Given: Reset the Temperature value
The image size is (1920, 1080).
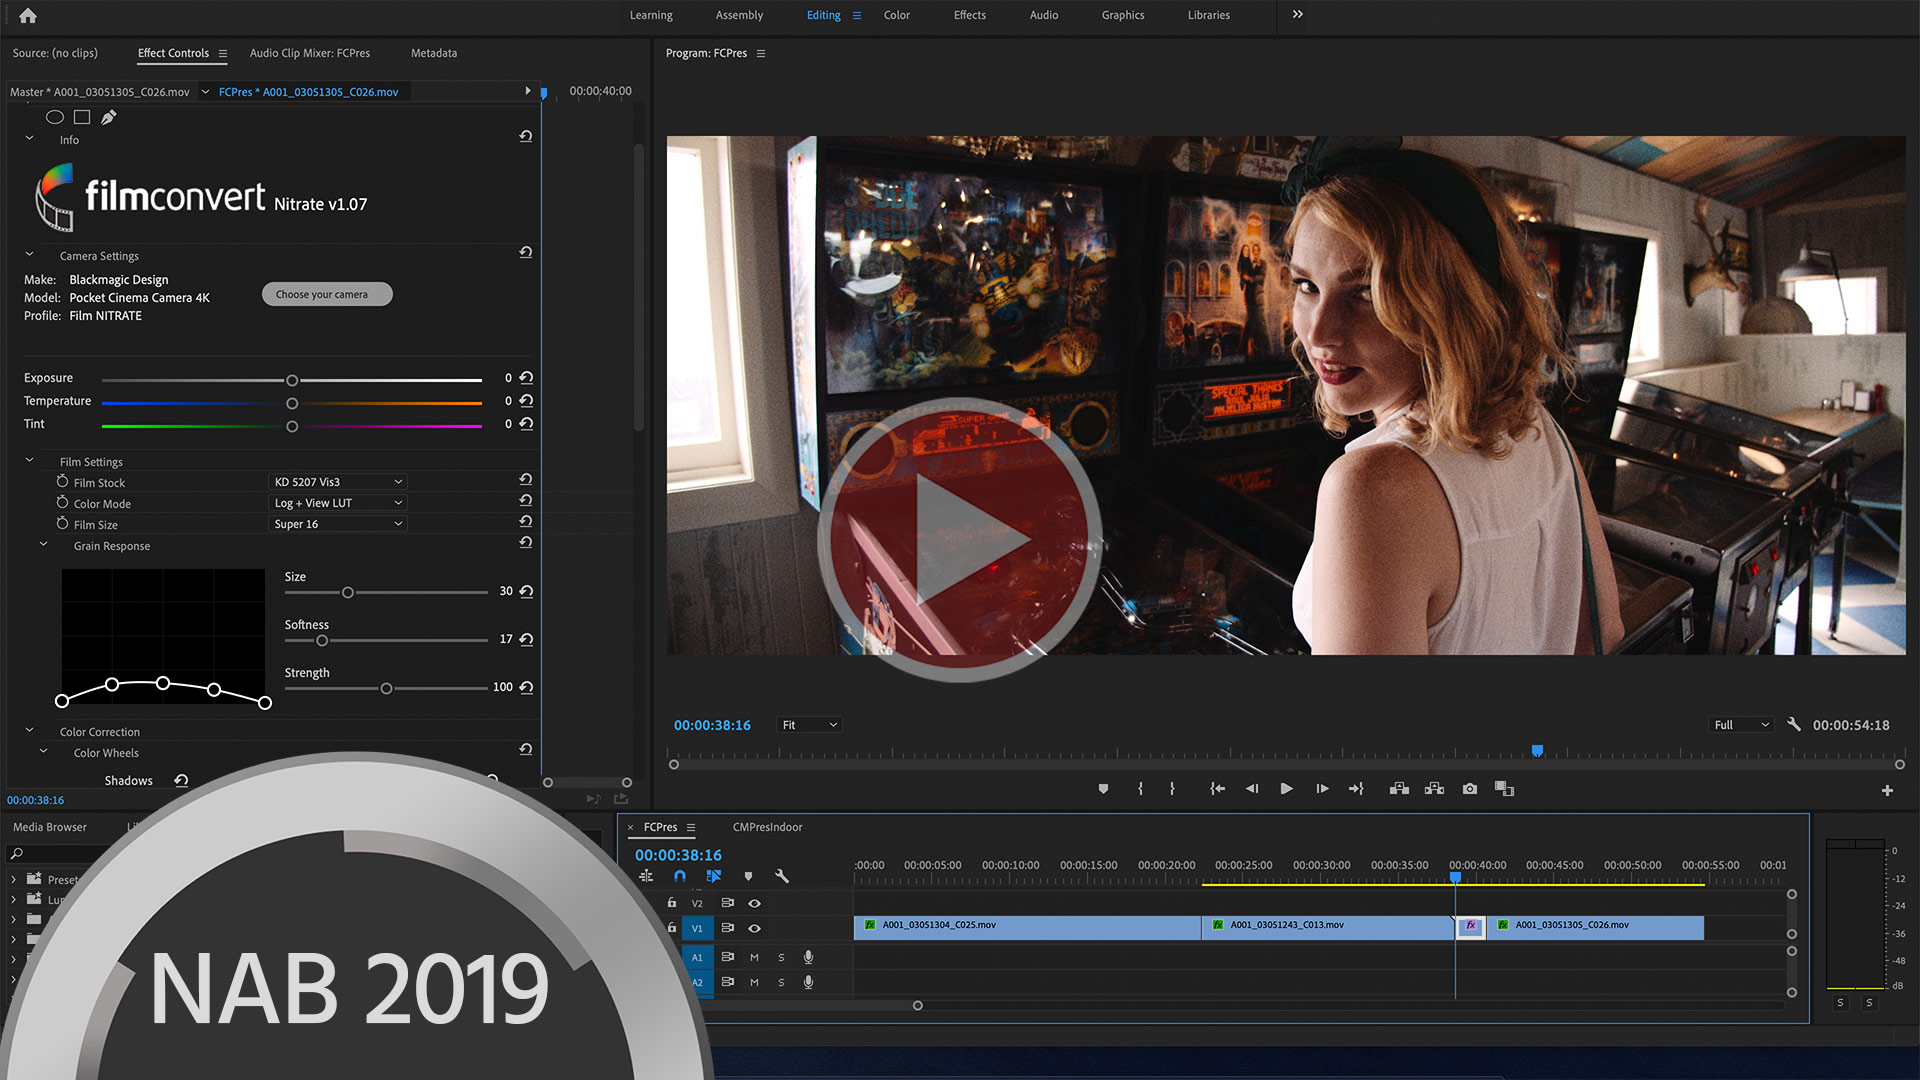Looking at the screenshot, I should click(526, 401).
